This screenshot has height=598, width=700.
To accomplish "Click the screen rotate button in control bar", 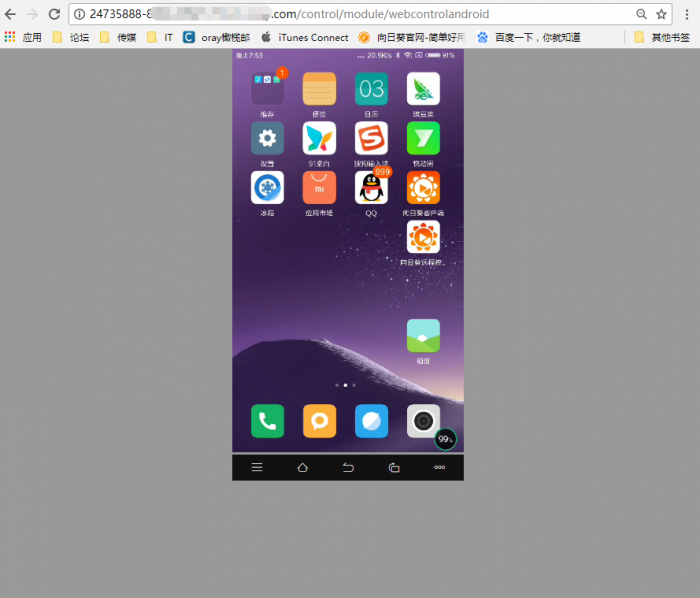I will click(x=394, y=467).
